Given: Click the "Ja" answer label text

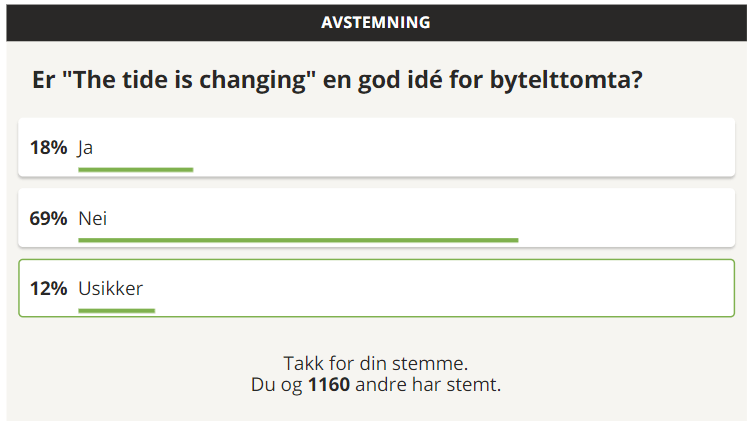Looking at the screenshot, I should tap(86, 147).
